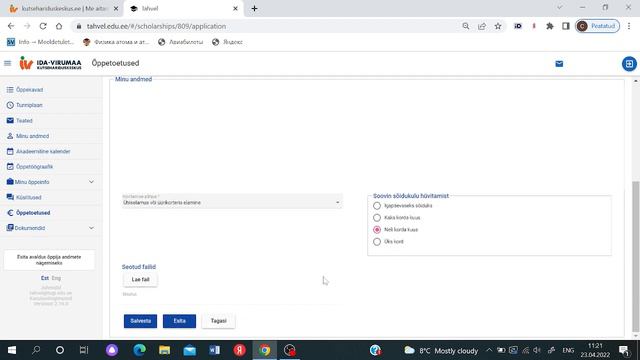The width and height of the screenshot is (640, 360).
Task: Click the Ida-Virumaa Kutsehariduskeskus logo
Action: [x=50, y=63]
